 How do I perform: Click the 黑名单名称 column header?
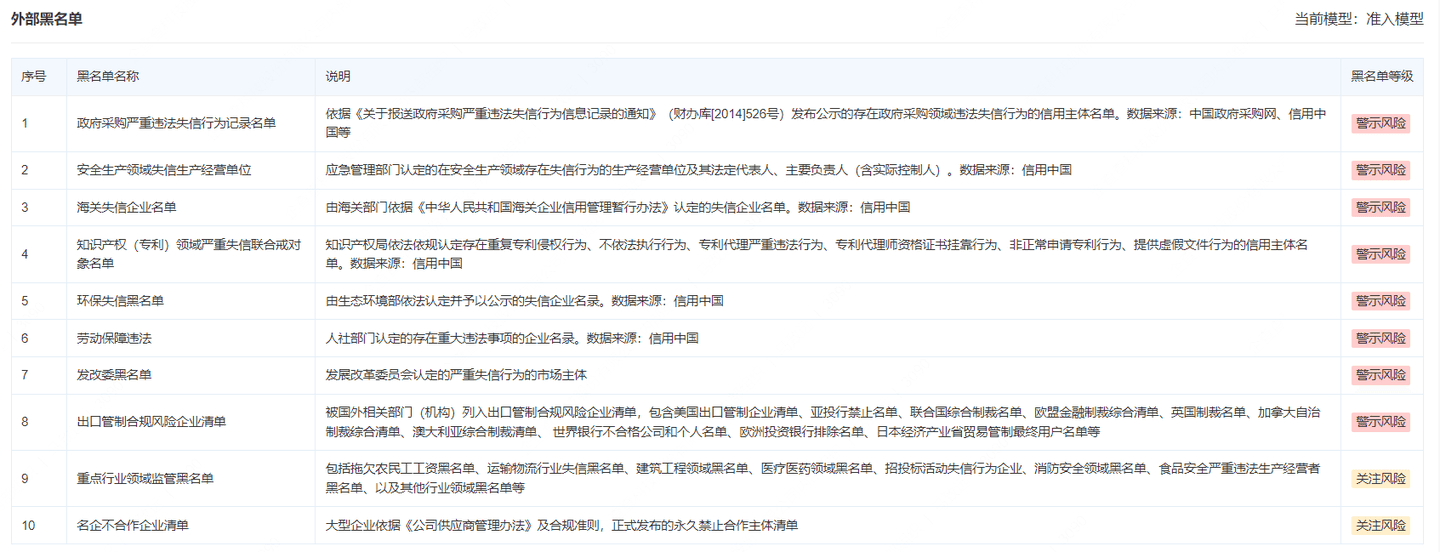tap(108, 77)
